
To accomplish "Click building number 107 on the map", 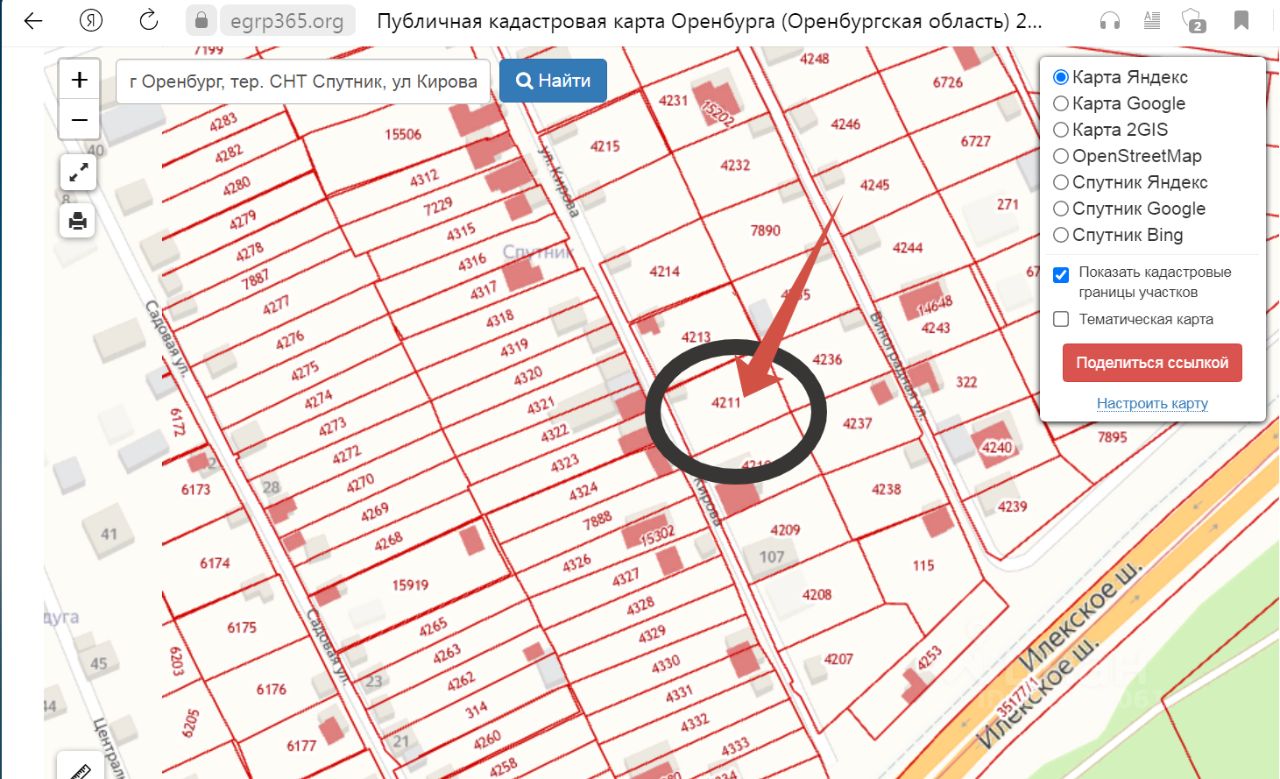I will coord(772,556).
